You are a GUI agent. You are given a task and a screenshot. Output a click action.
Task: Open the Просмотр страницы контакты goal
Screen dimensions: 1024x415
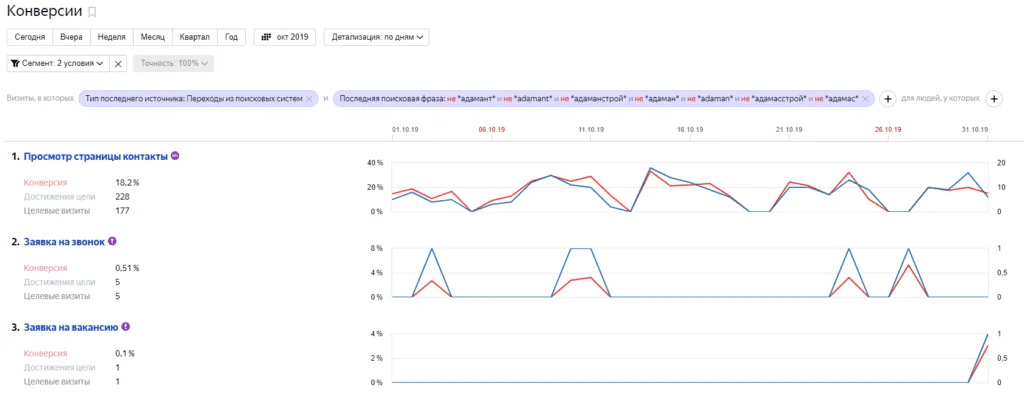coord(96,156)
